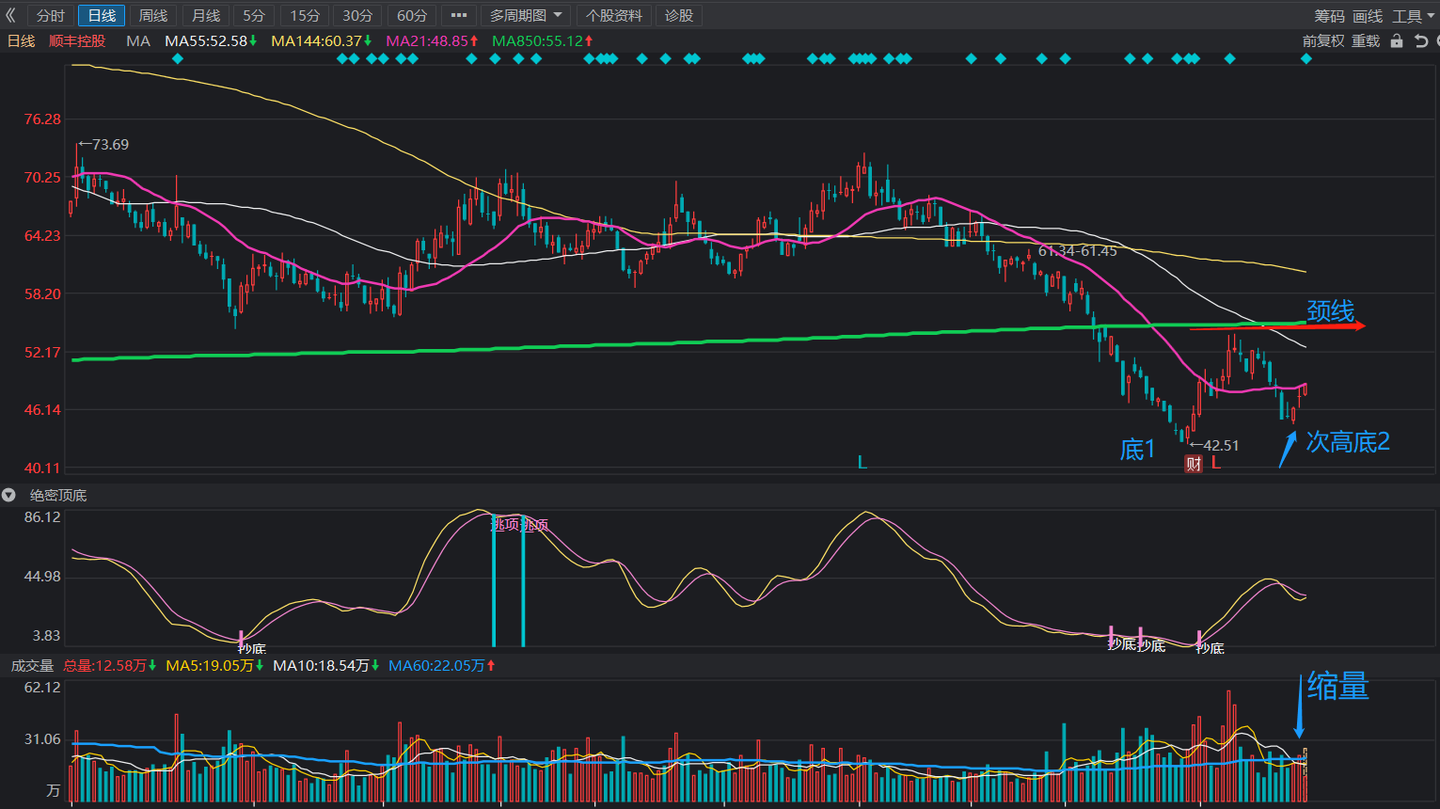1440x809 pixels.
Task: Open the 月线 monthly chart tab
Action: 206,16
